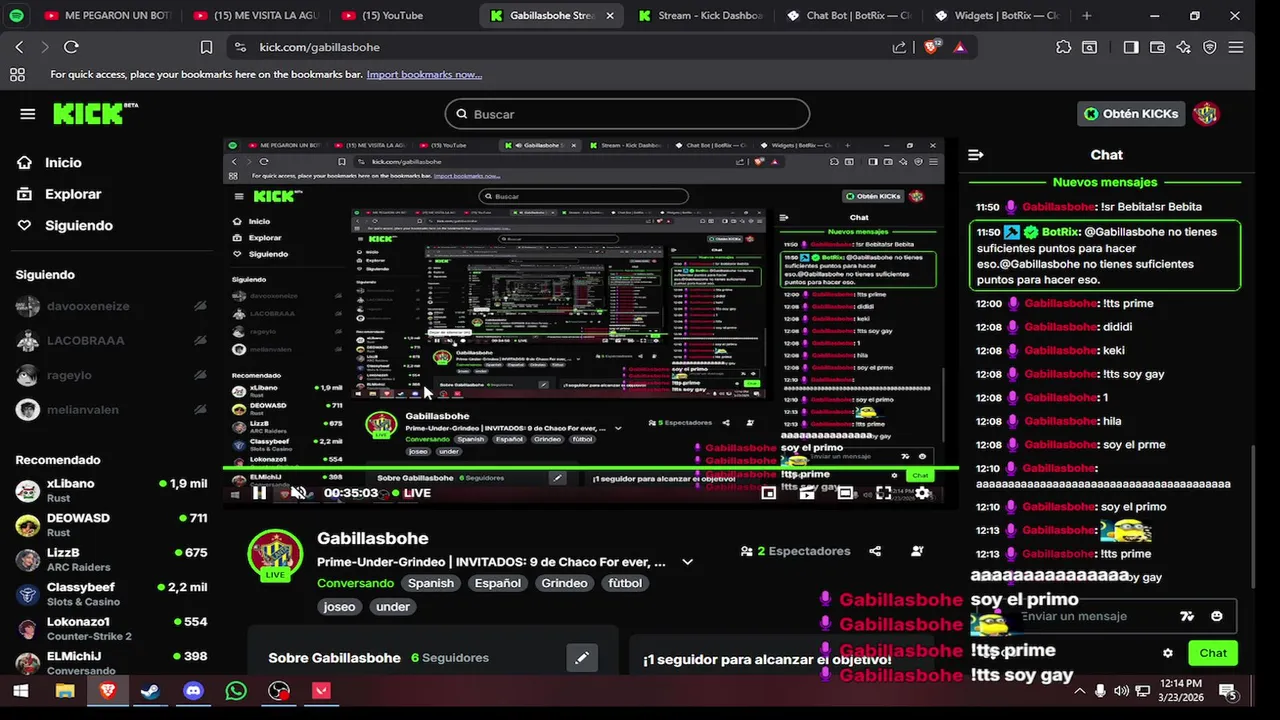Open recommended channel ELMichiJ

[x=111, y=662]
